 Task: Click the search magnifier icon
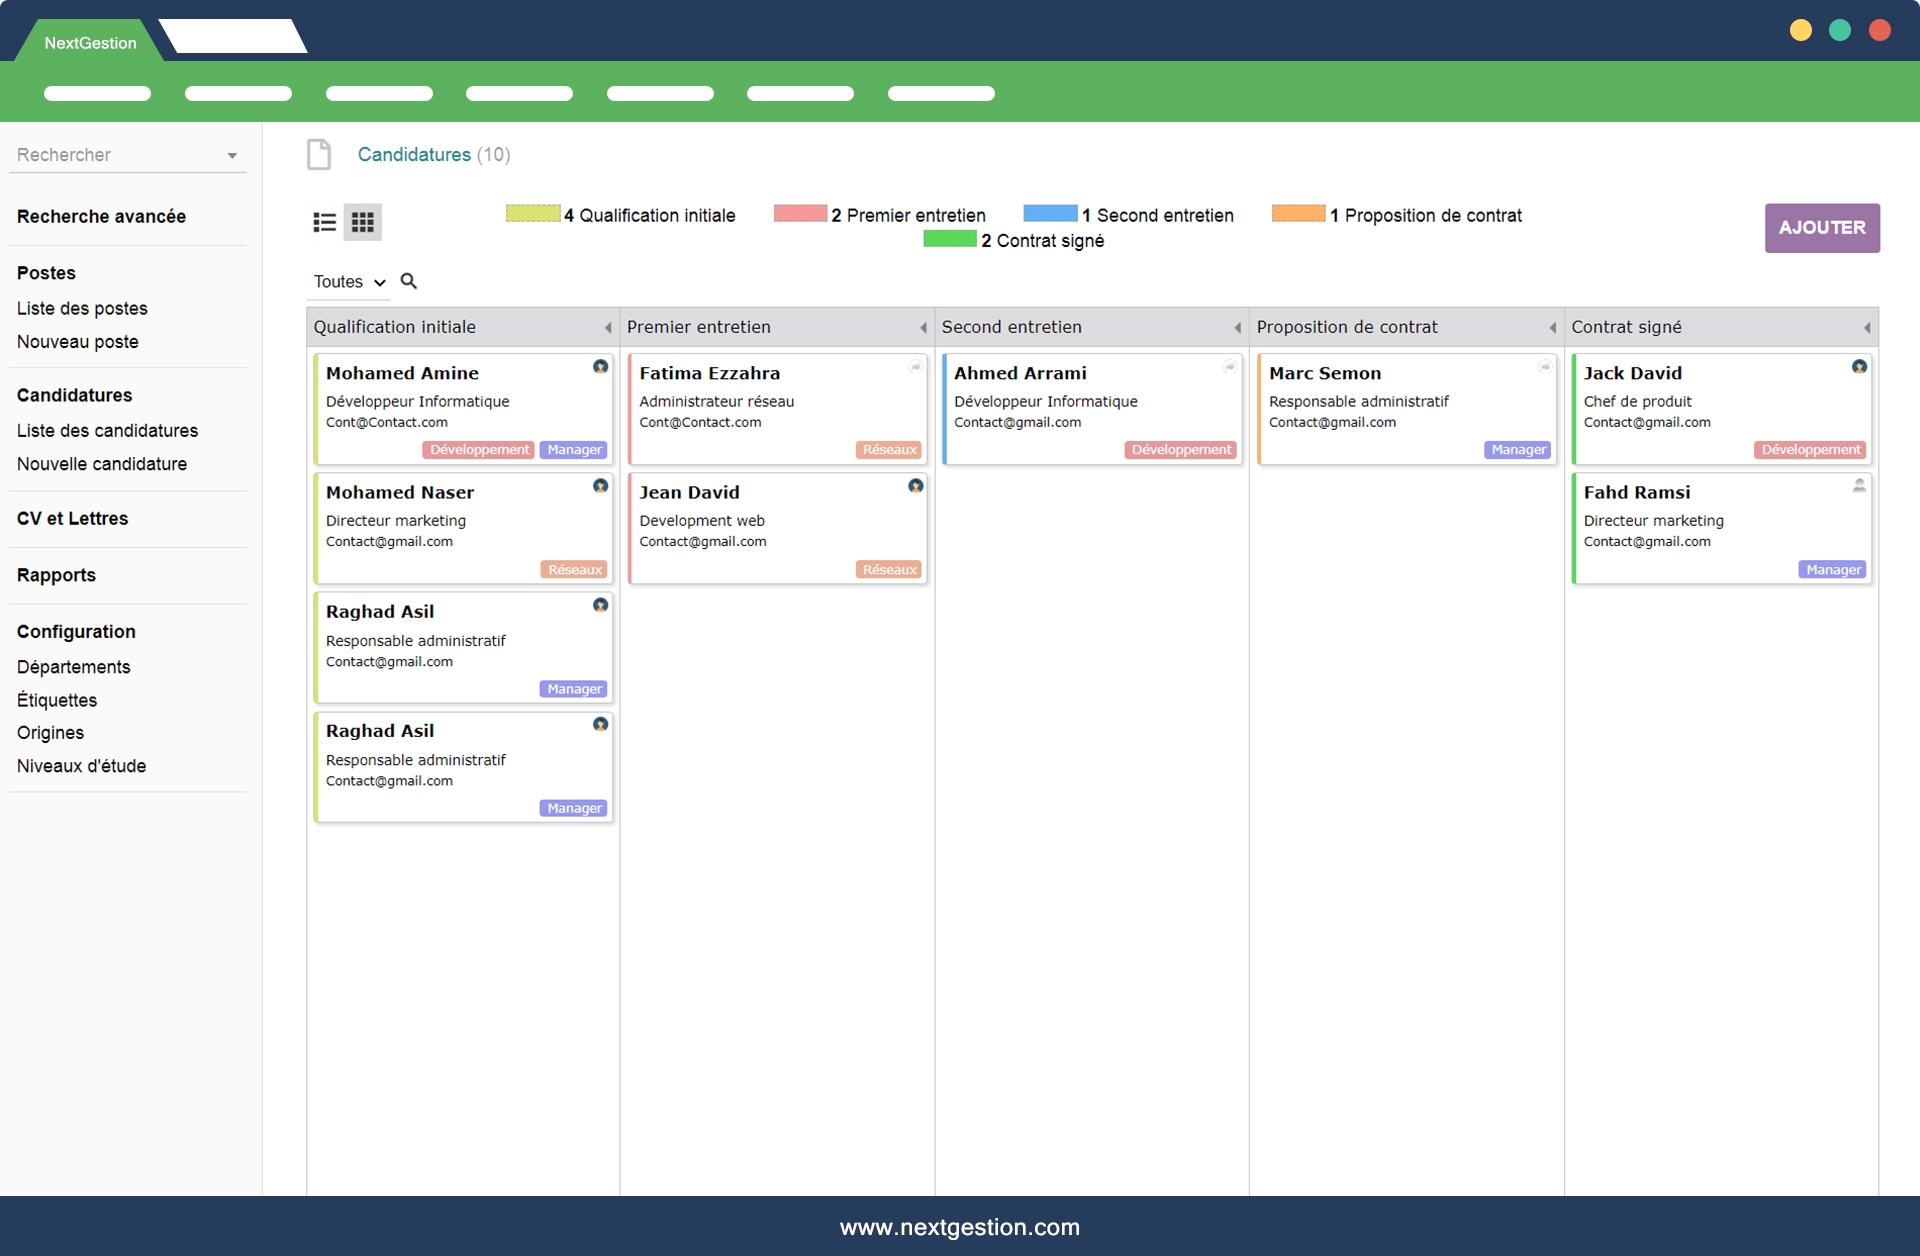coord(409,281)
